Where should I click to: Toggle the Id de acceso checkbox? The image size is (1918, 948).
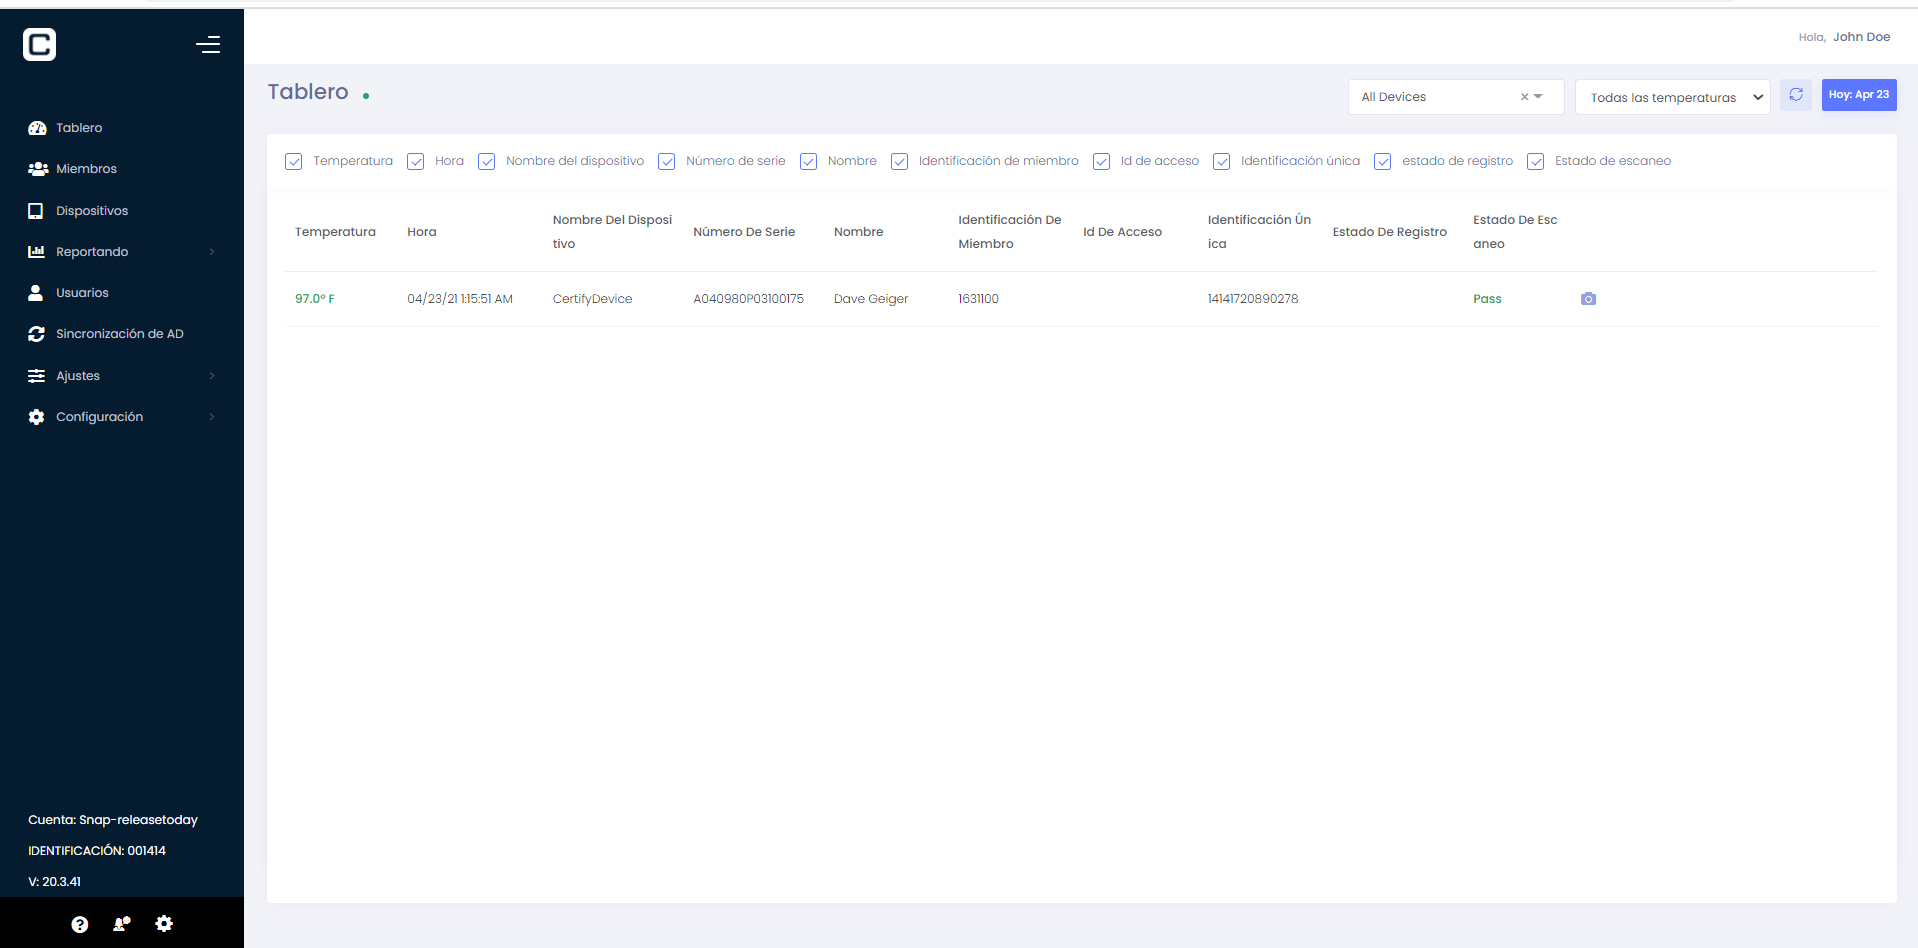click(1102, 161)
